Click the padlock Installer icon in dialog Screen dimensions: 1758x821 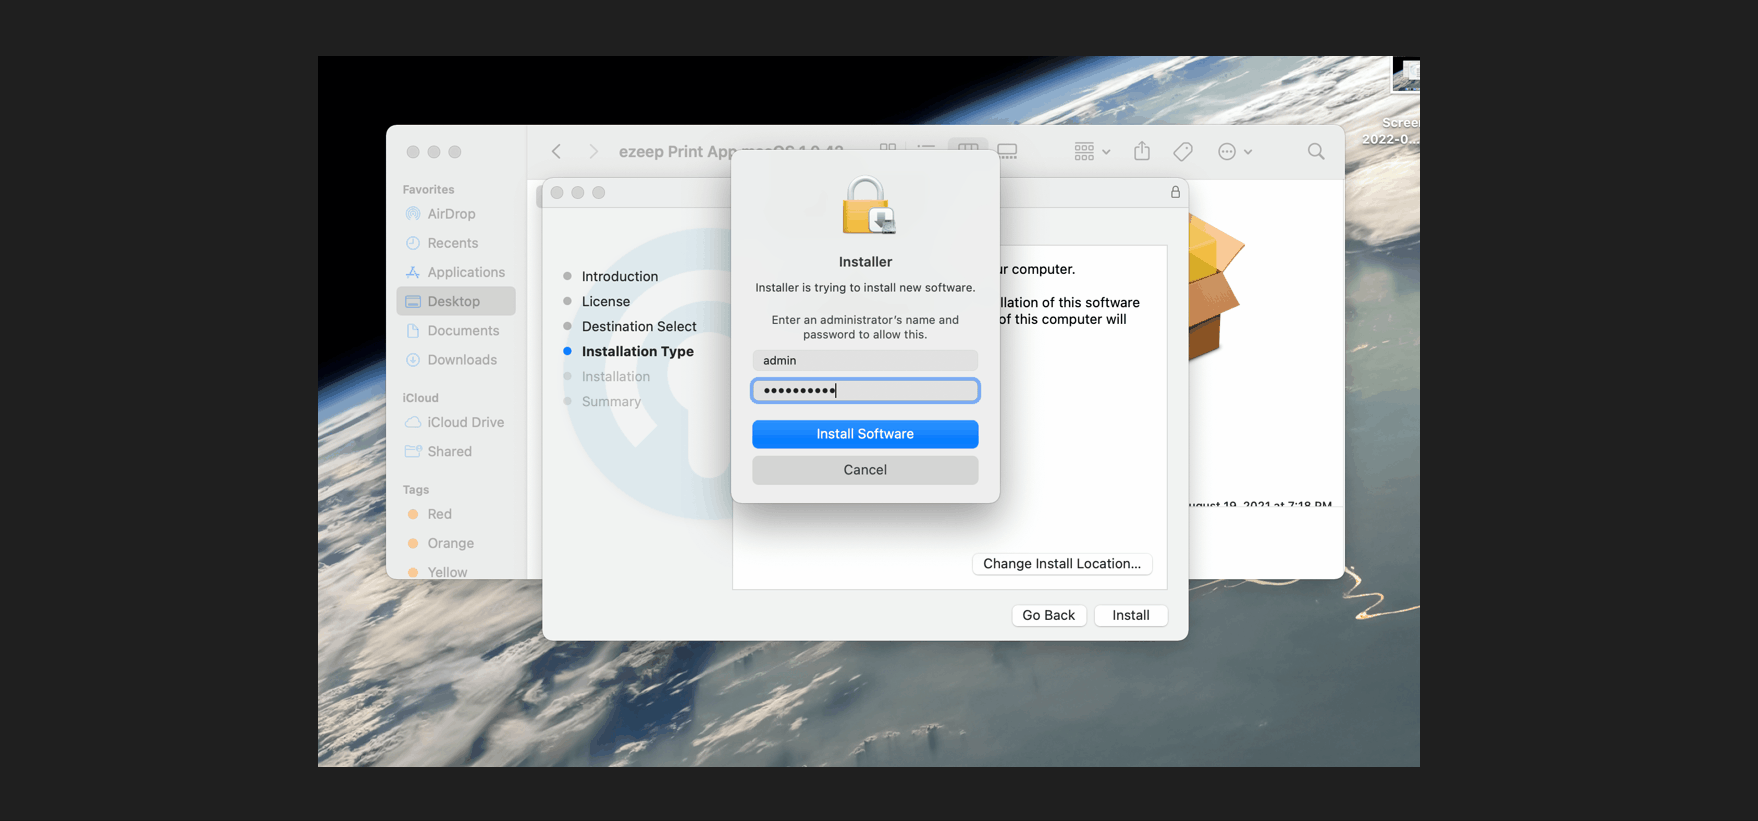point(867,206)
